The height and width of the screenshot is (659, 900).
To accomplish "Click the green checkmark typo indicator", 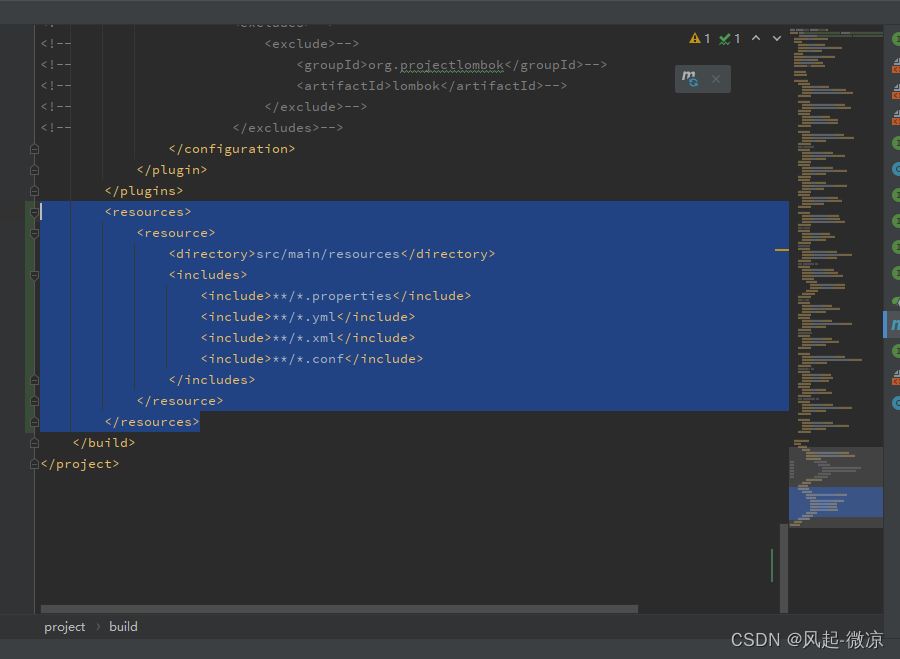I will pos(730,38).
